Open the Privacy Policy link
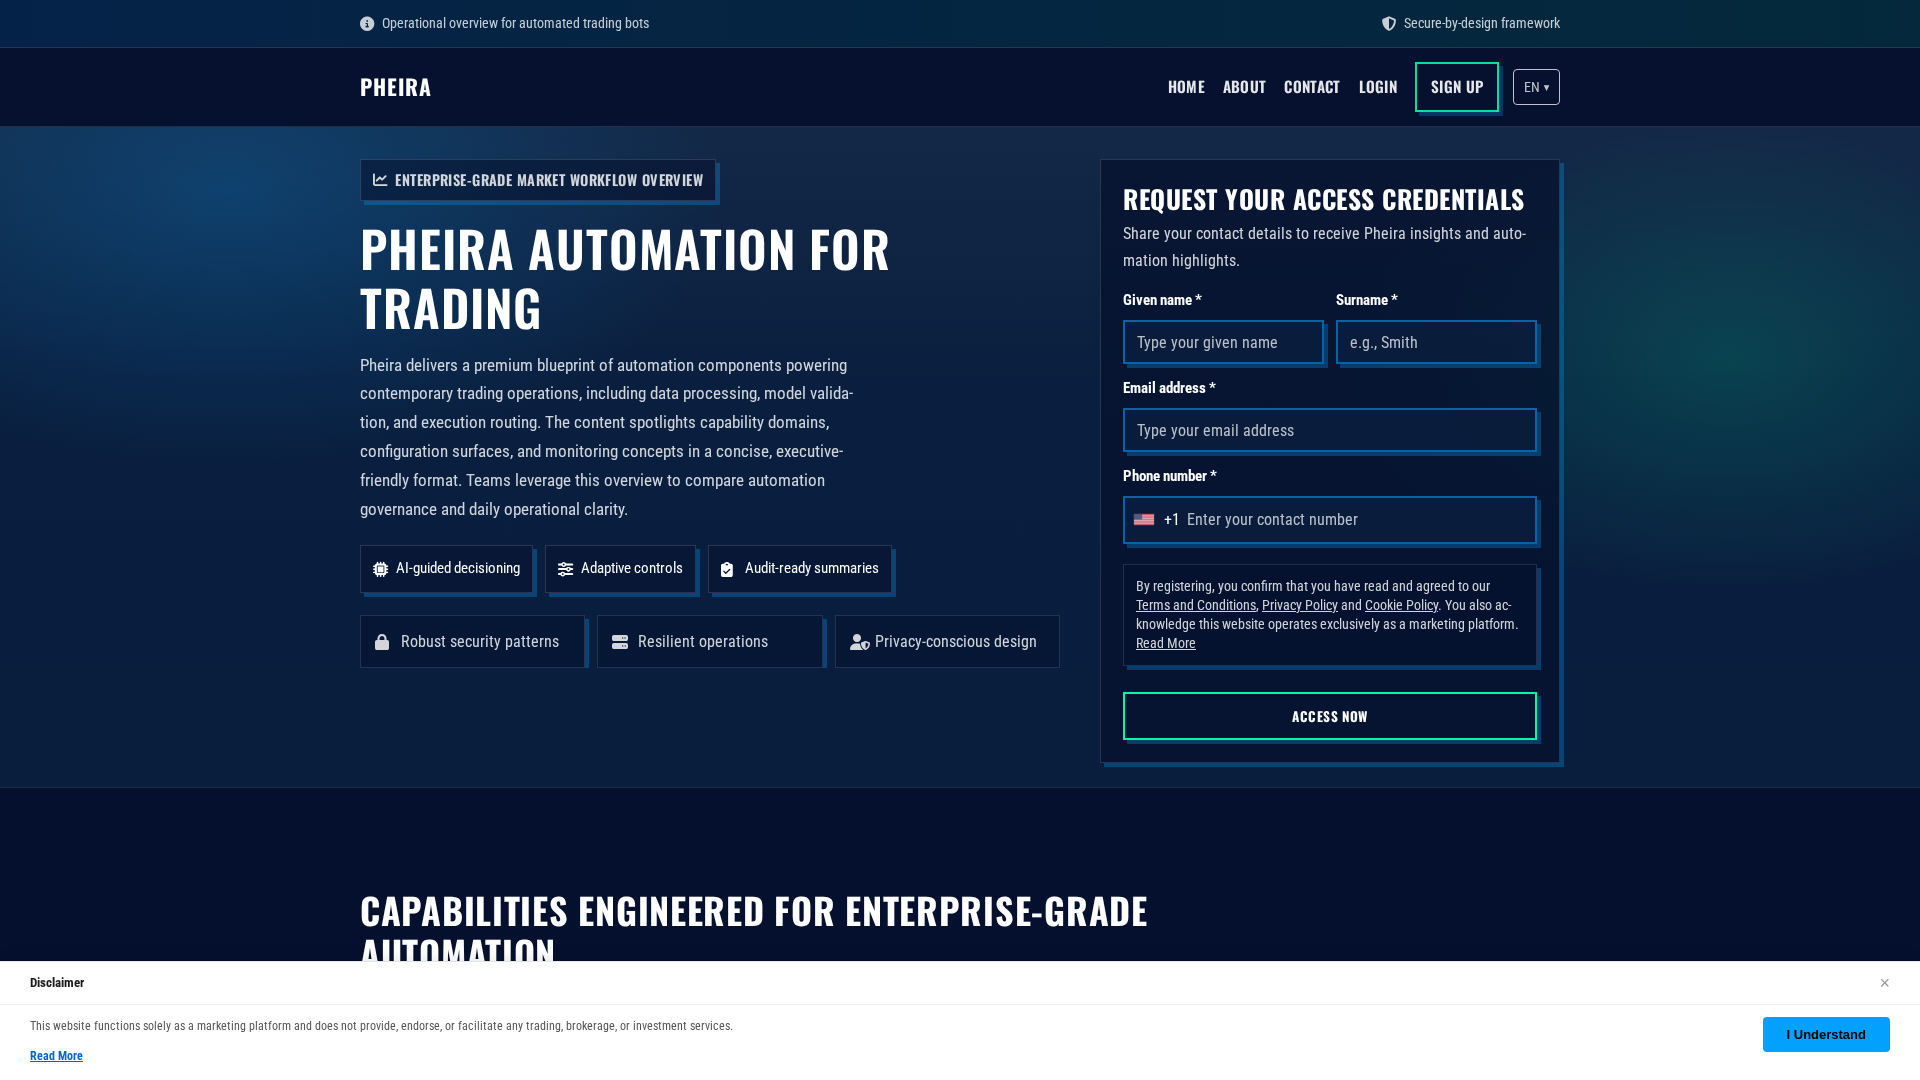The width and height of the screenshot is (1920, 1080). (1300, 605)
